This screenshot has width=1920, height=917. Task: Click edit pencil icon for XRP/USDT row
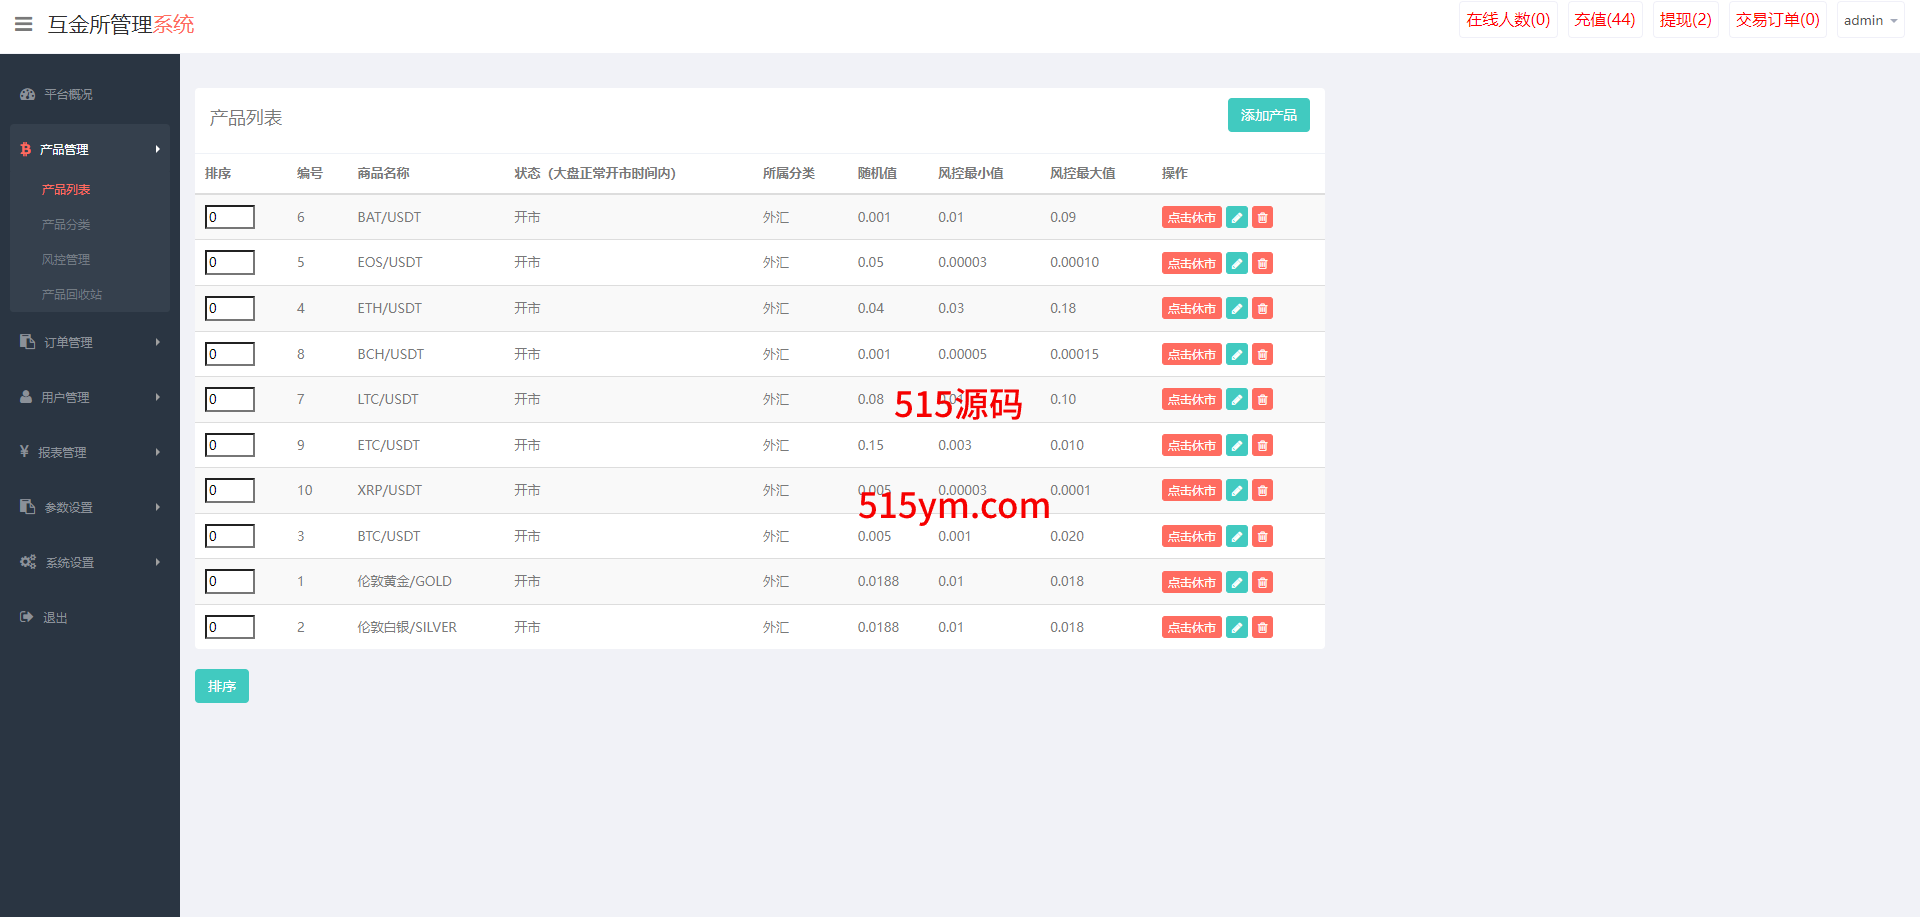pos(1237,491)
